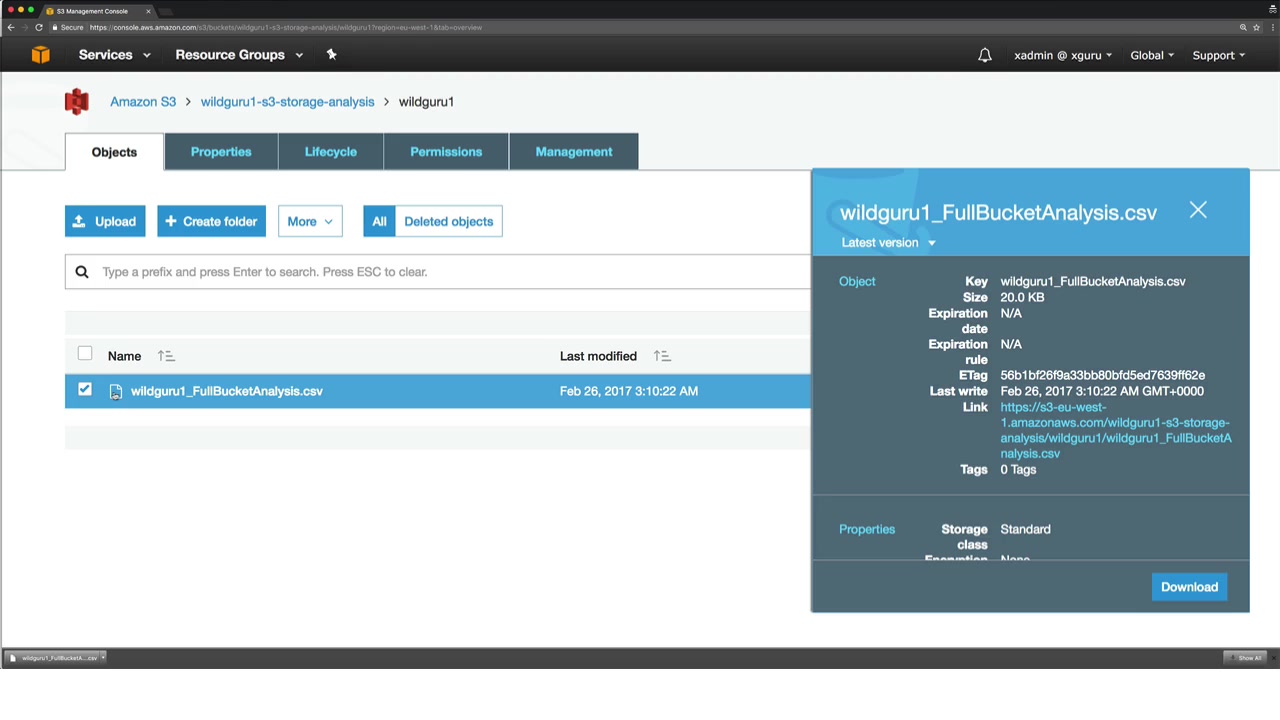Open the Lifecycle tab
Viewport: 1280px width, 720px height.
tap(331, 152)
